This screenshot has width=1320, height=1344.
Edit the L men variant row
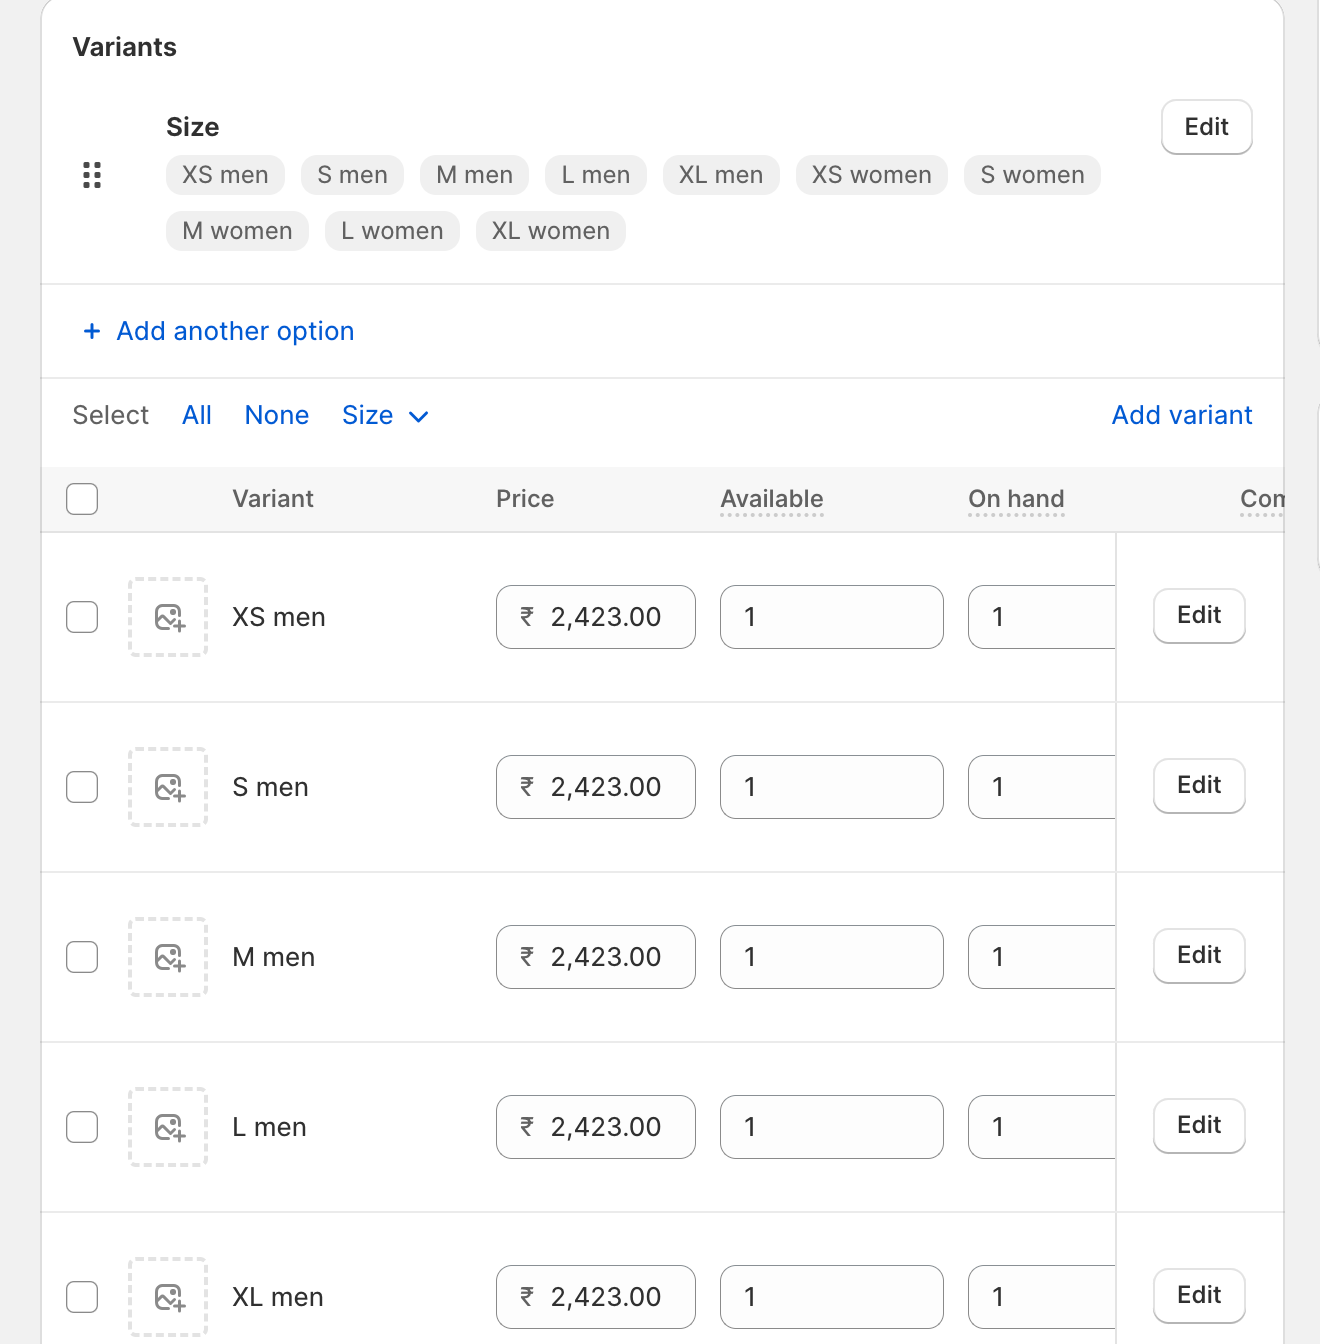pyautogui.click(x=1199, y=1125)
